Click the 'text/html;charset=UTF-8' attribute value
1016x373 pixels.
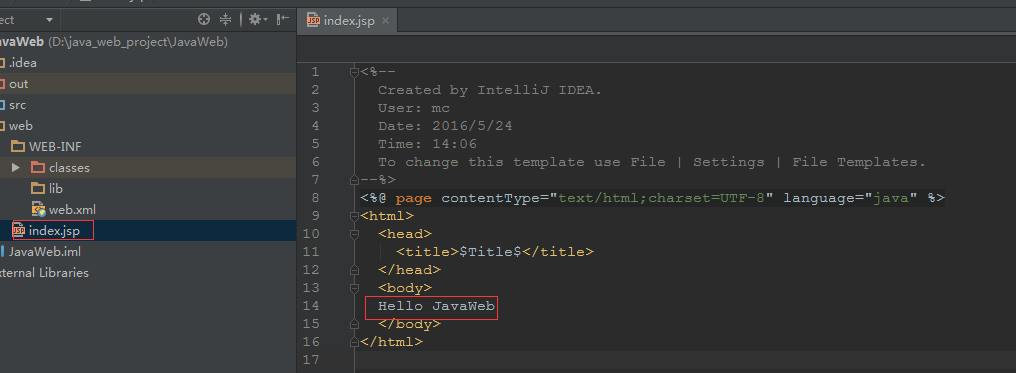pyautogui.click(x=661, y=198)
